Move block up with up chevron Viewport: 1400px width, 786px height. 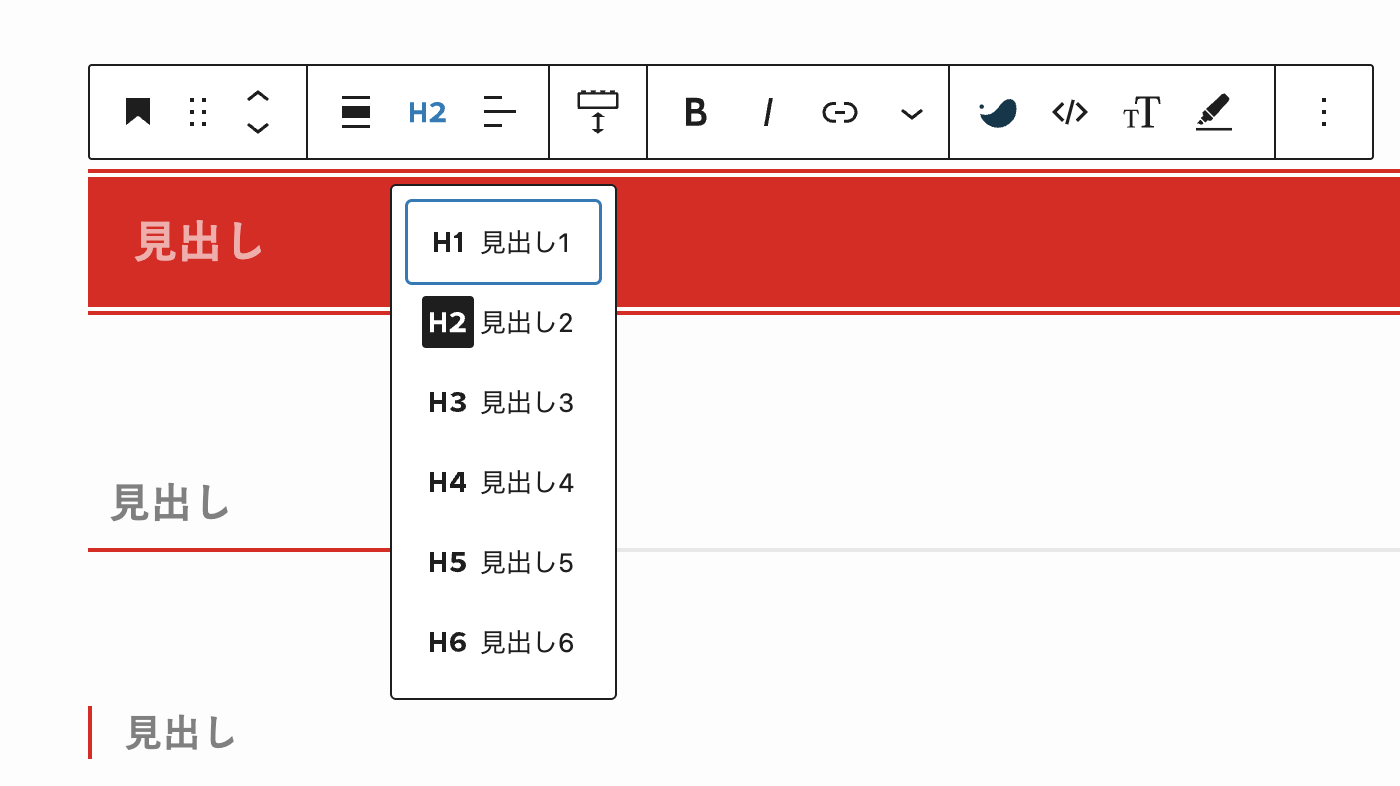pos(258,96)
